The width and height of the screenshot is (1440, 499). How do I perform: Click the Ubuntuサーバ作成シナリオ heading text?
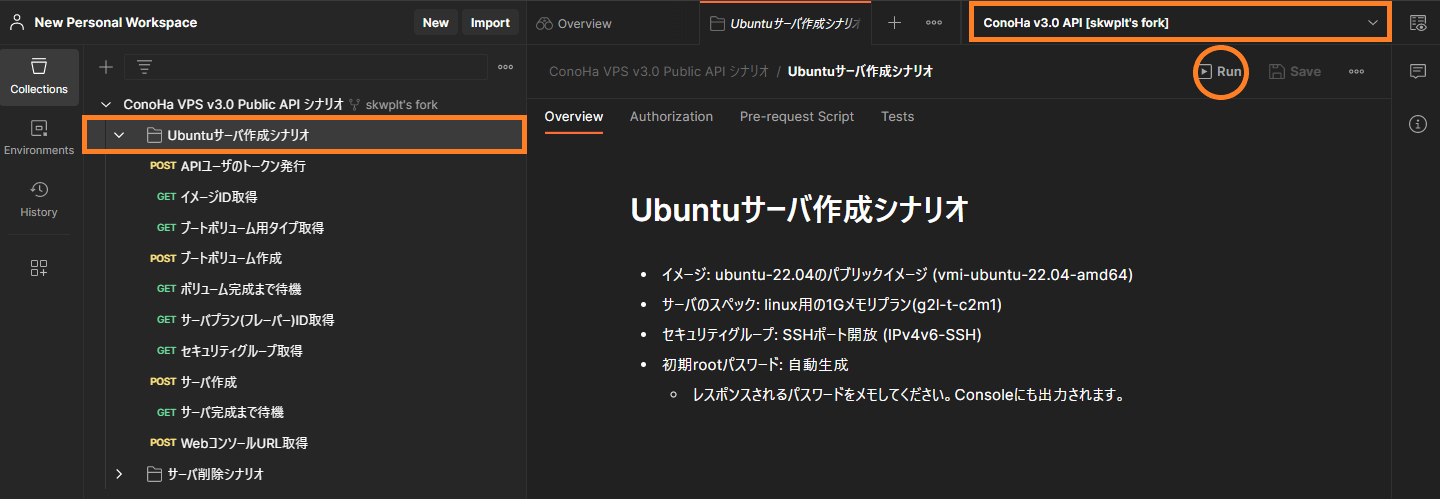coord(800,209)
